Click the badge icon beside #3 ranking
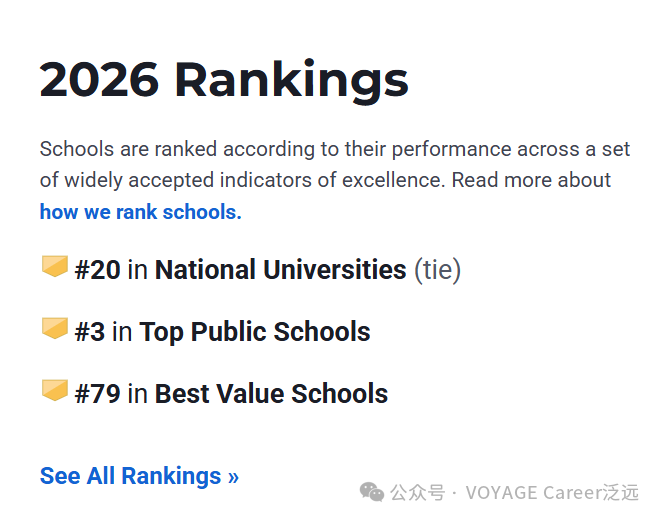Screen dimensions: 660x519 54,330
